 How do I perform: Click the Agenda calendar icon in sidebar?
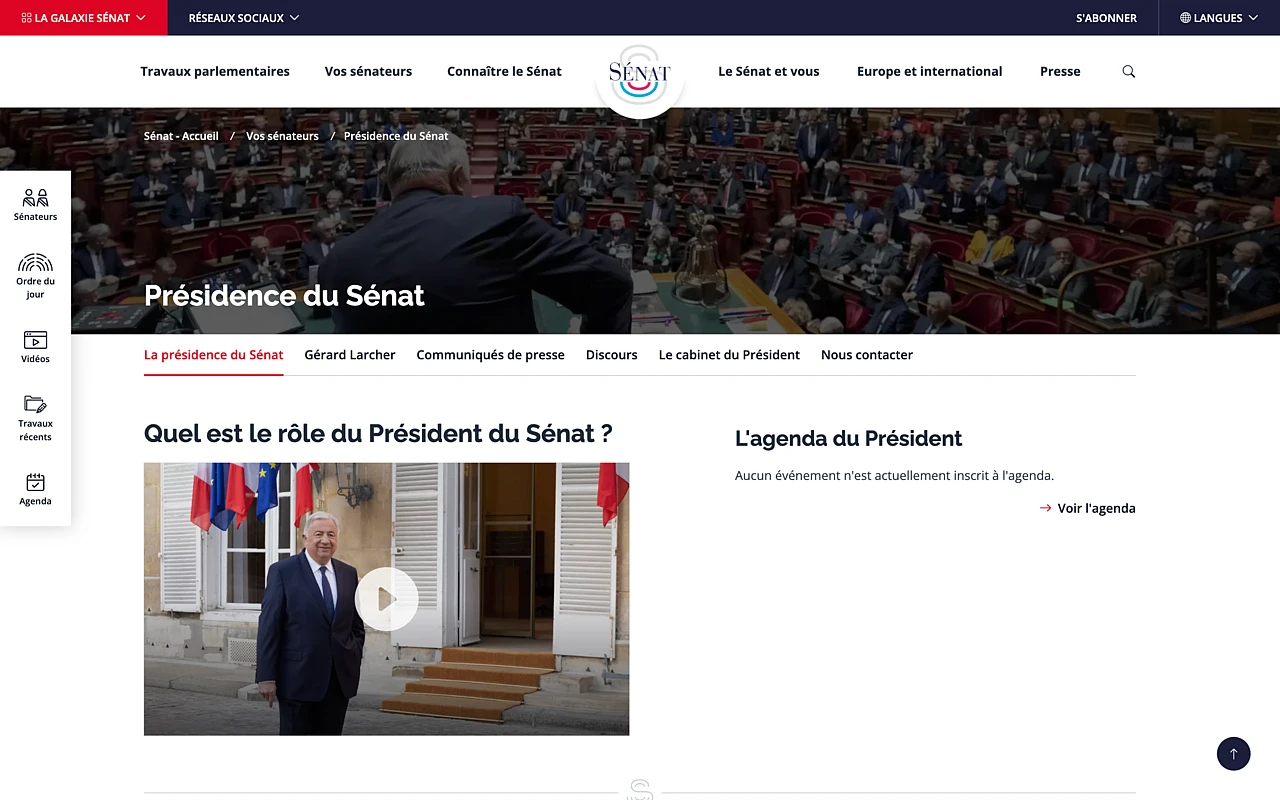pyautogui.click(x=35, y=482)
